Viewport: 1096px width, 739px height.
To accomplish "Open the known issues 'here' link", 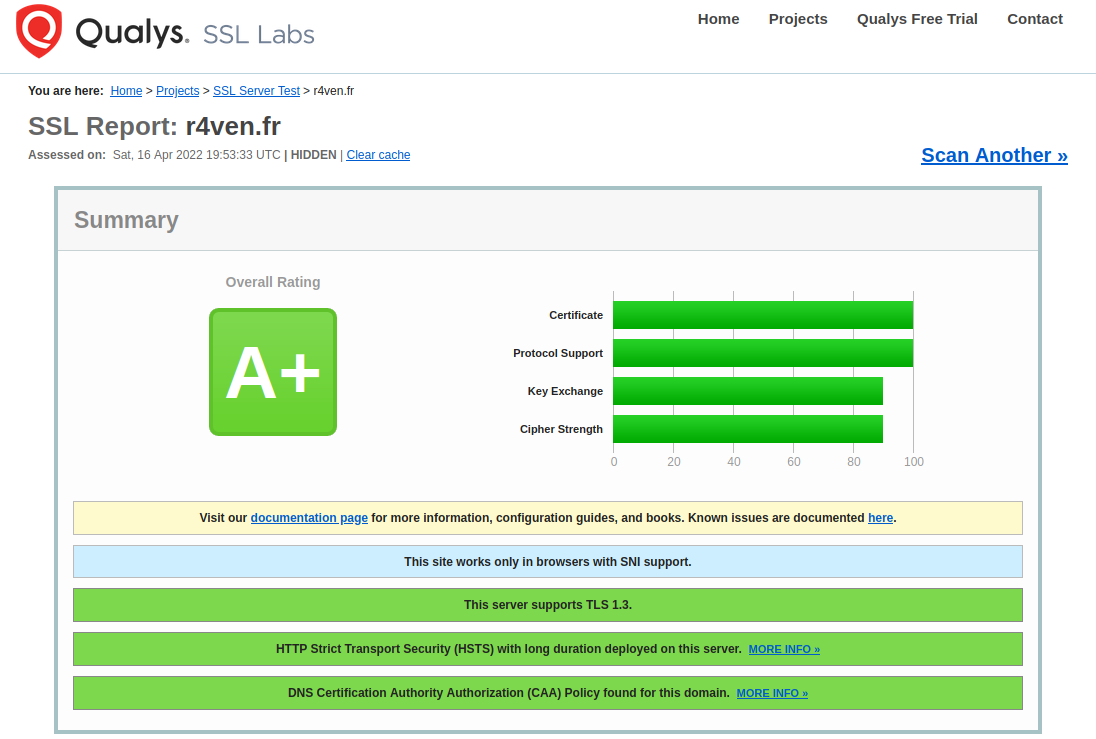I will tap(880, 518).
